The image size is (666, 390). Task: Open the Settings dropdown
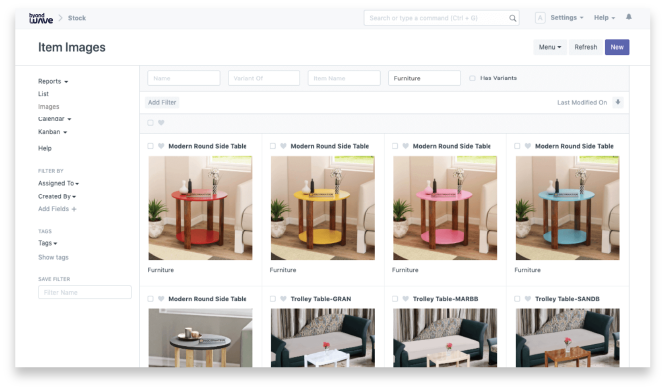click(567, 18)
